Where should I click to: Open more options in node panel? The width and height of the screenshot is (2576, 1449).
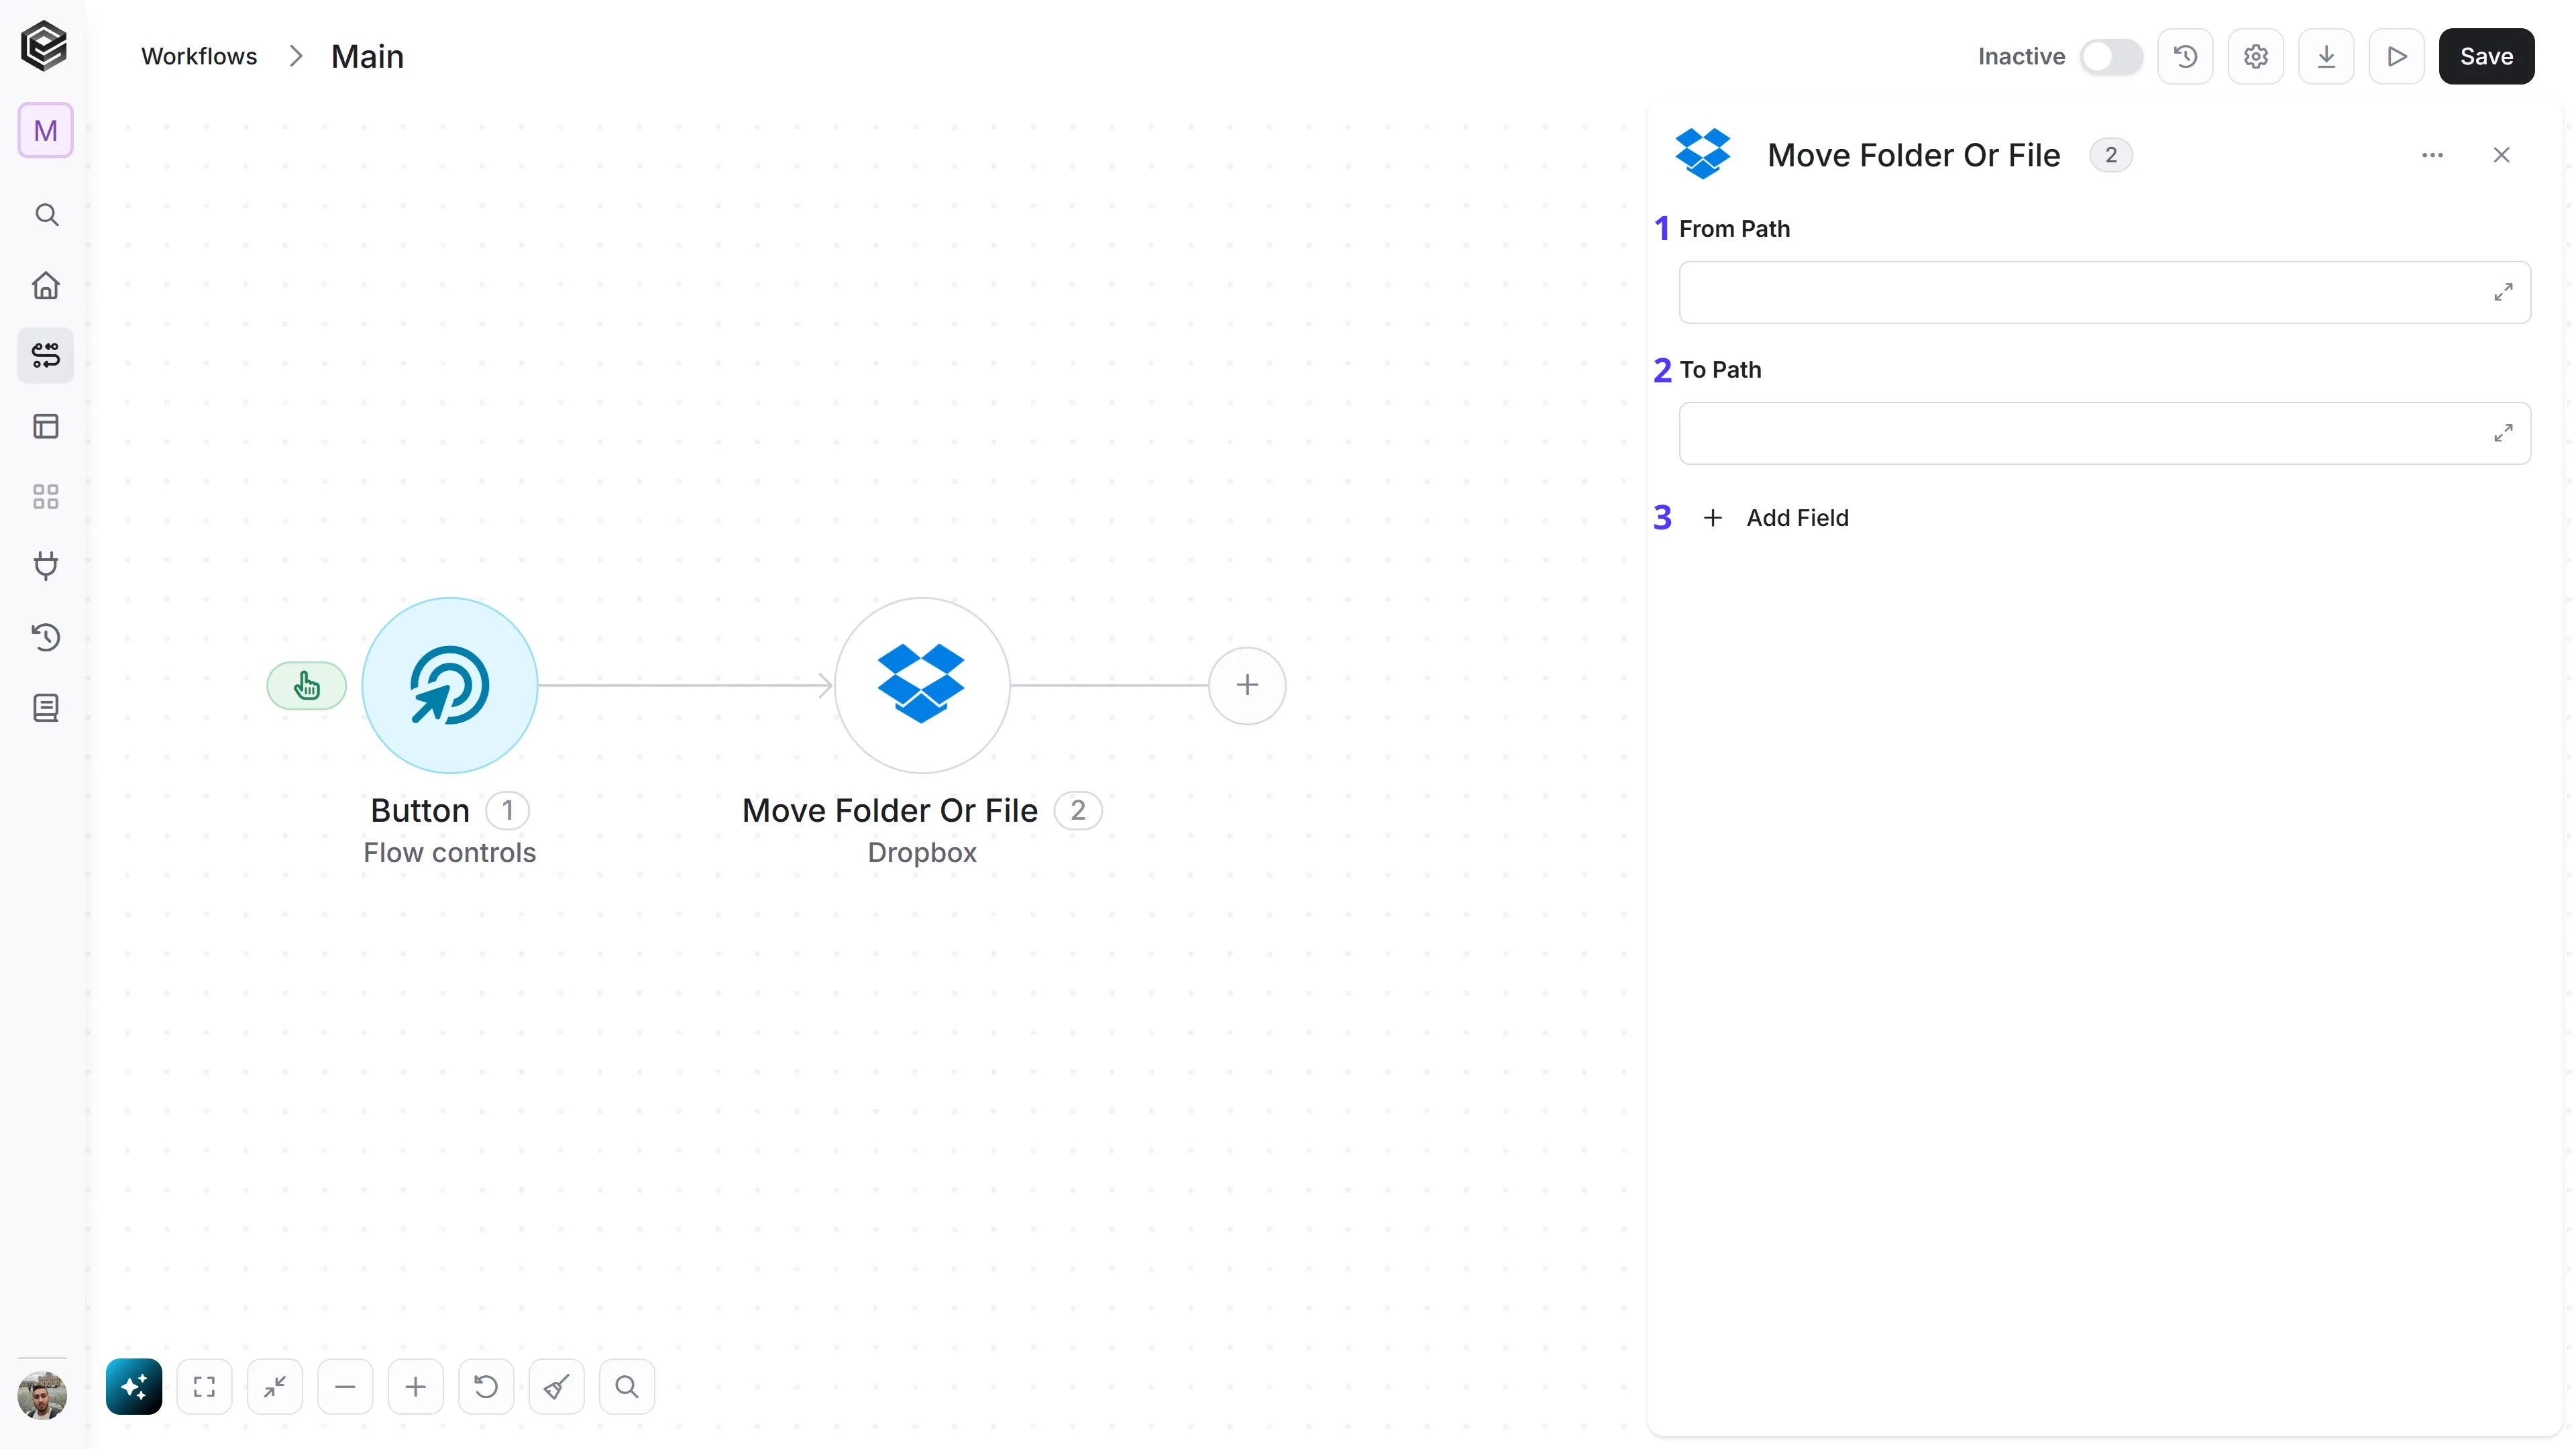pyautogui.click(x=2432, y=155)
